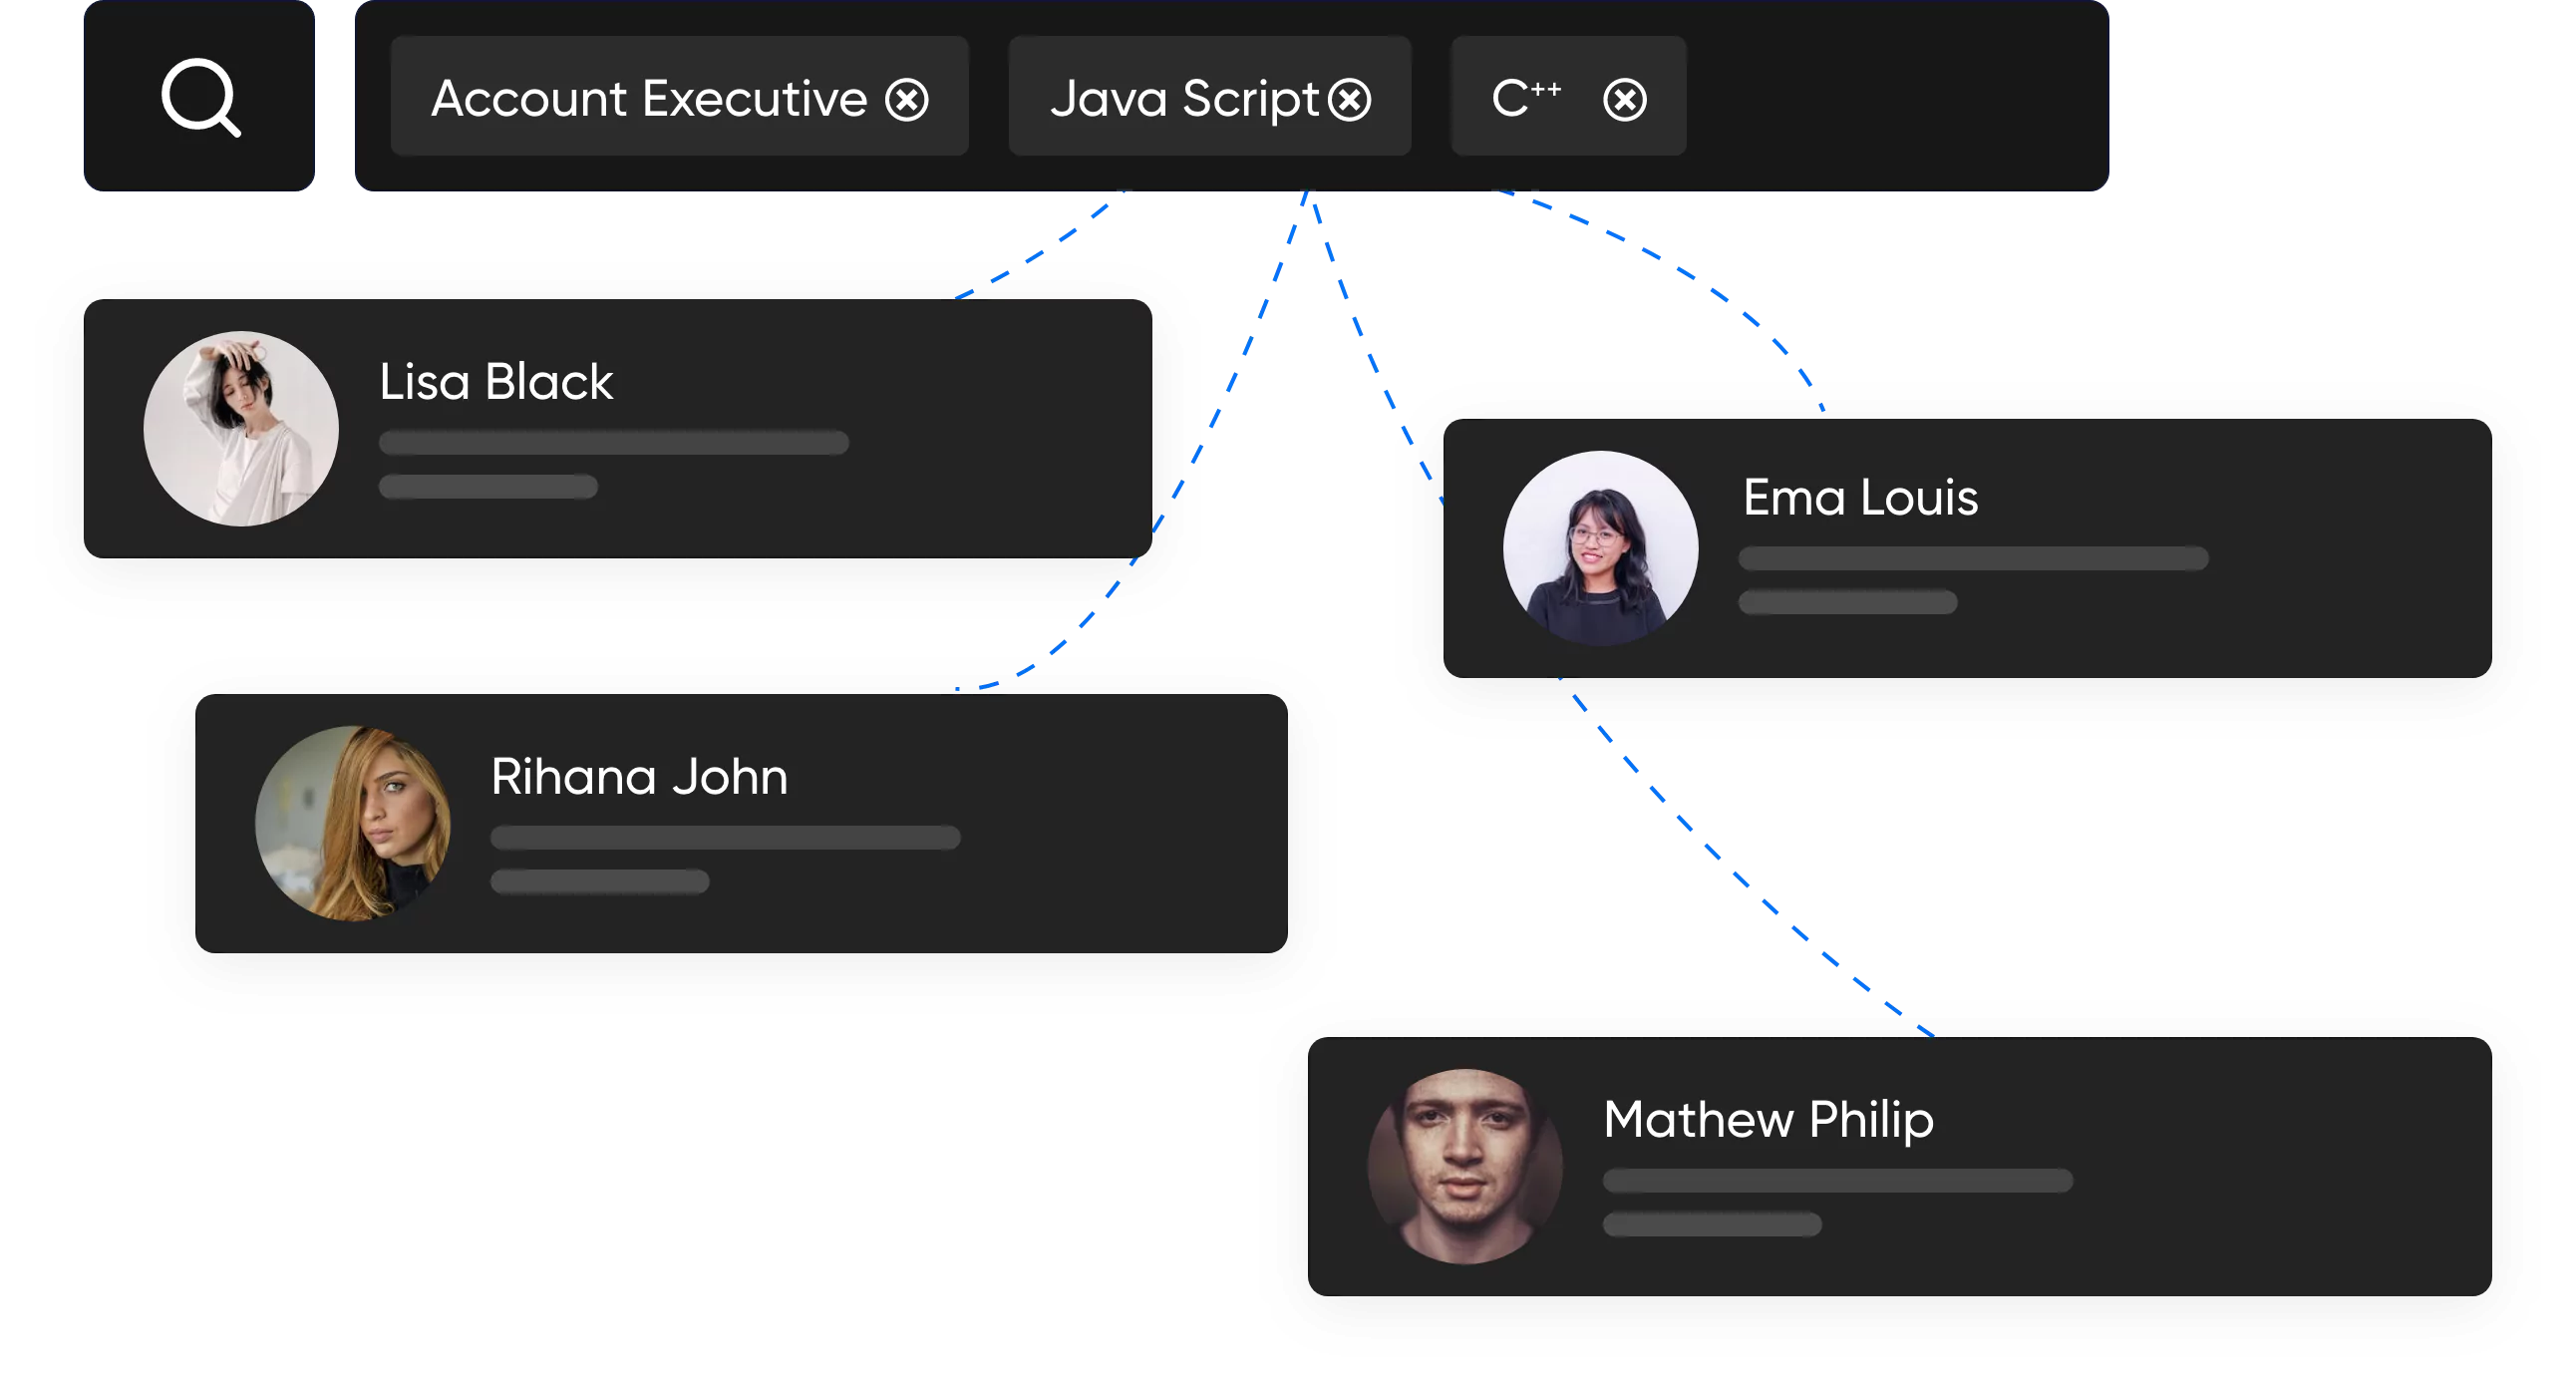
Task: Click the Mathew Philip name
Action: tap(1768, 1120)
